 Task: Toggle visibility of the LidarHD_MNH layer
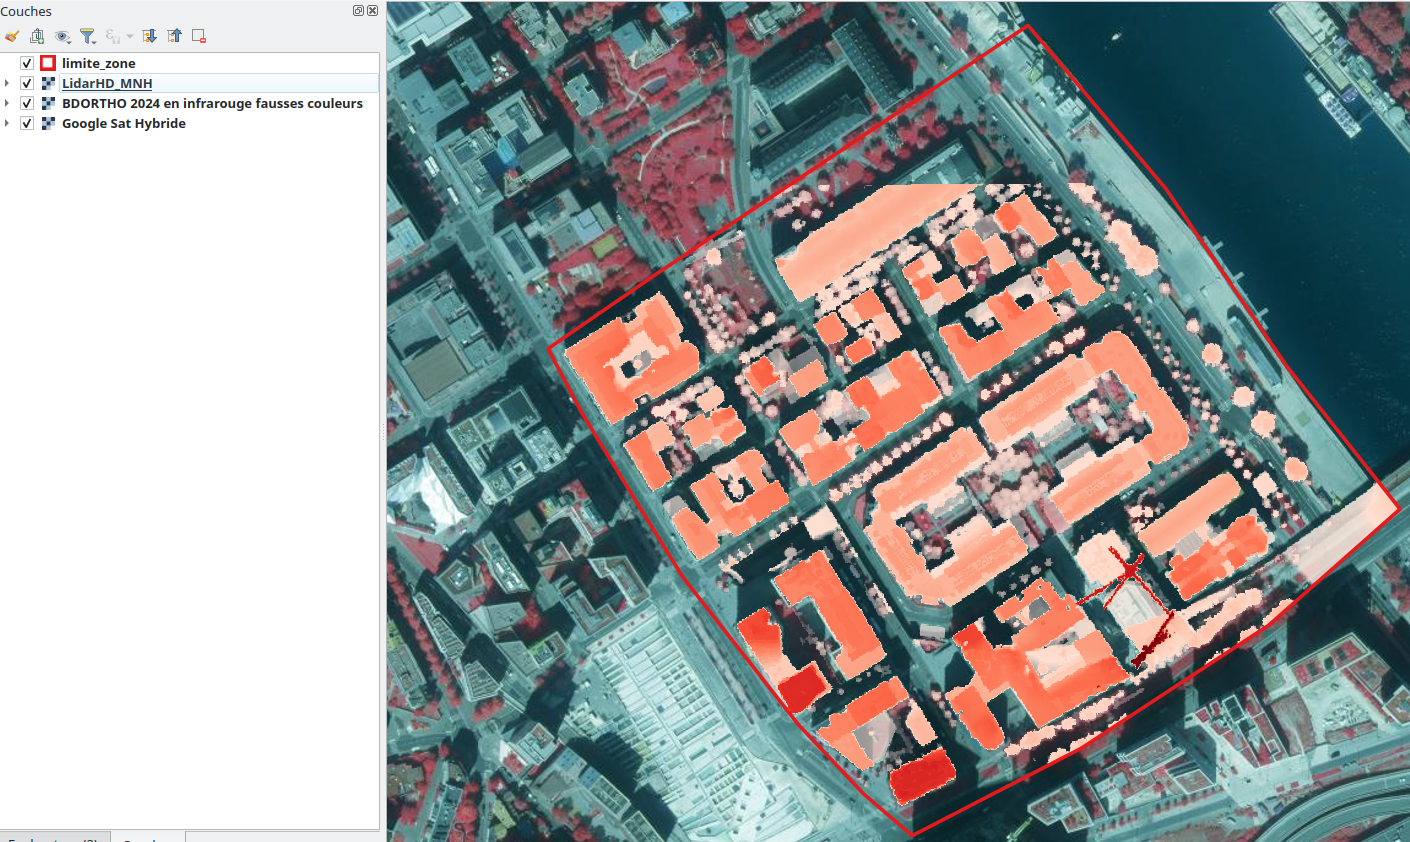tap(27, 83)
